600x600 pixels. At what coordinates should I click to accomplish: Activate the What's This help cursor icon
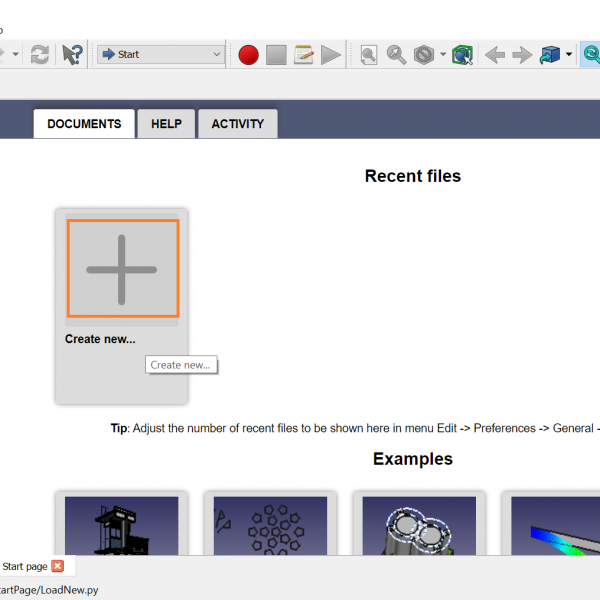pyautogui.click(x=73, y=54)
